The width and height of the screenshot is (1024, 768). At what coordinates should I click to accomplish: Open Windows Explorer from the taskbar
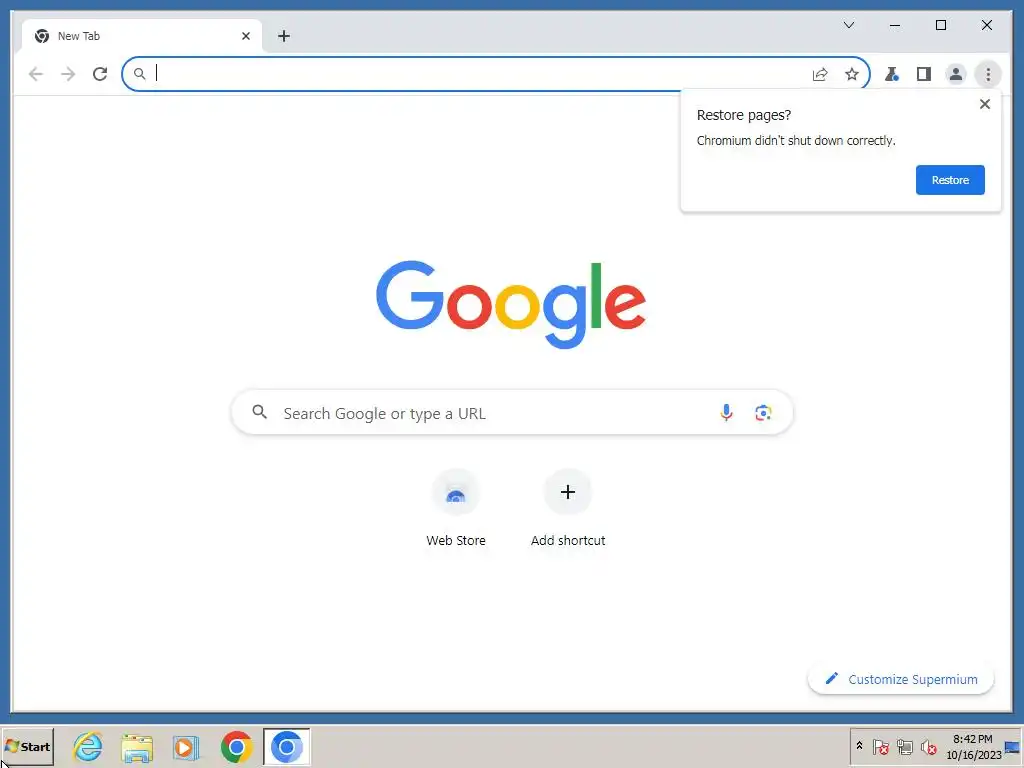pos(137,746)
